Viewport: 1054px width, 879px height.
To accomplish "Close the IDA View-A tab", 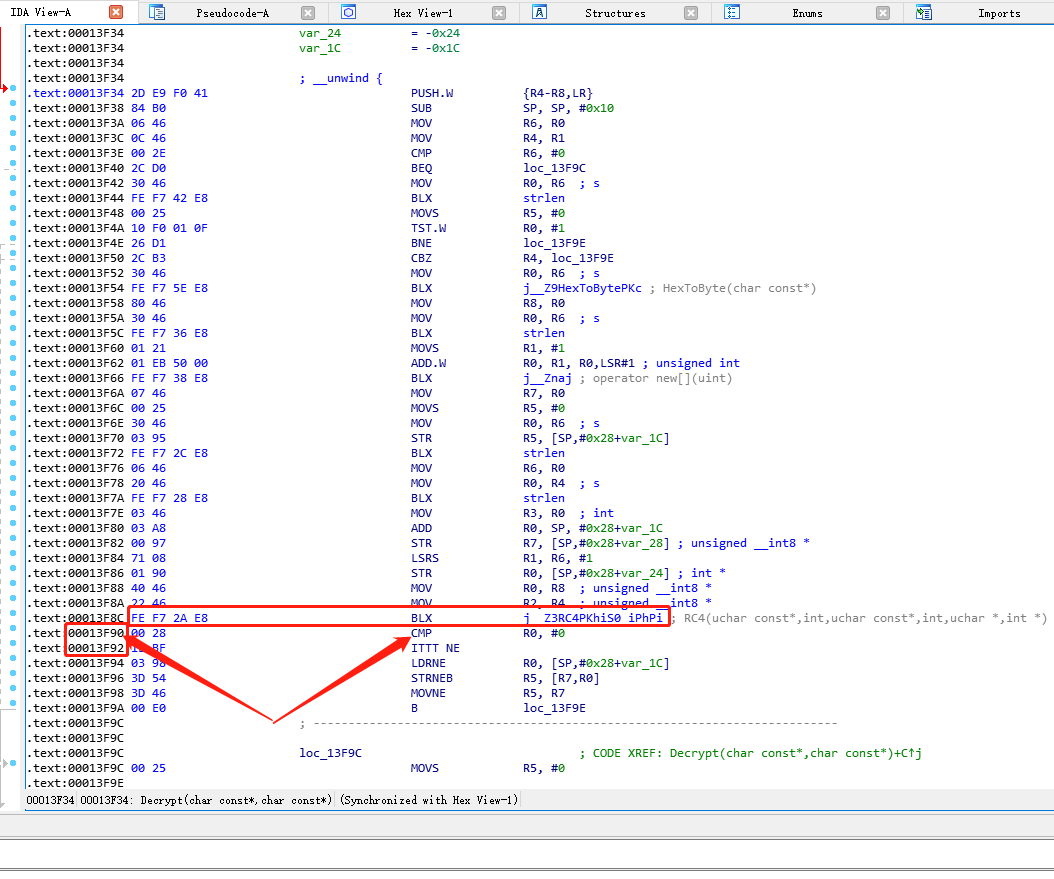I will [x=116, y=12].
